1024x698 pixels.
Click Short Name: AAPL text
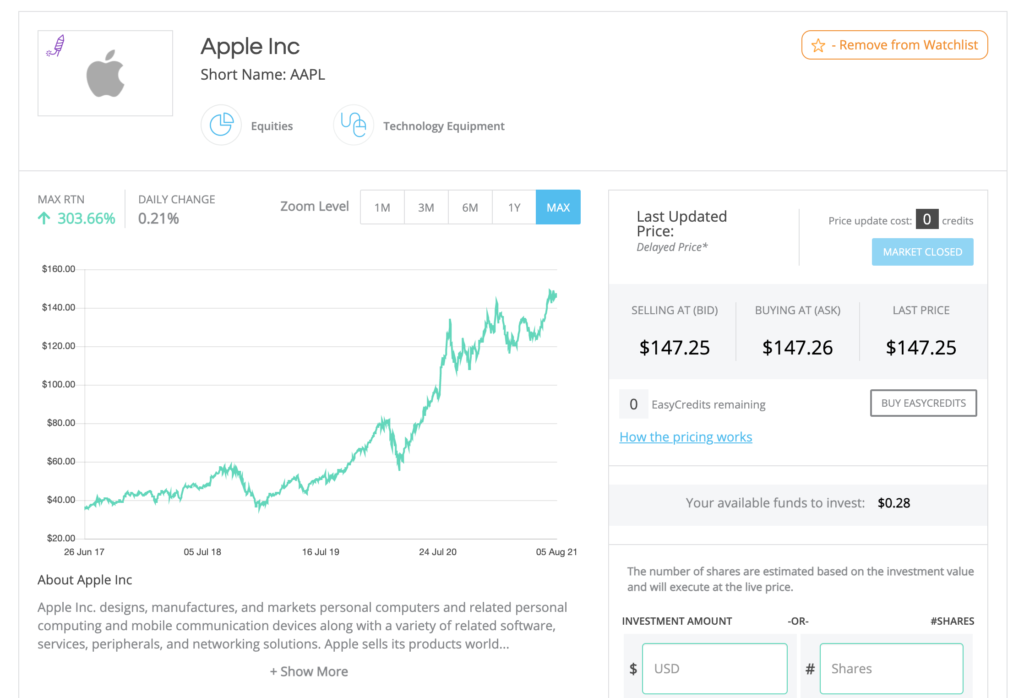coord(263,74)
